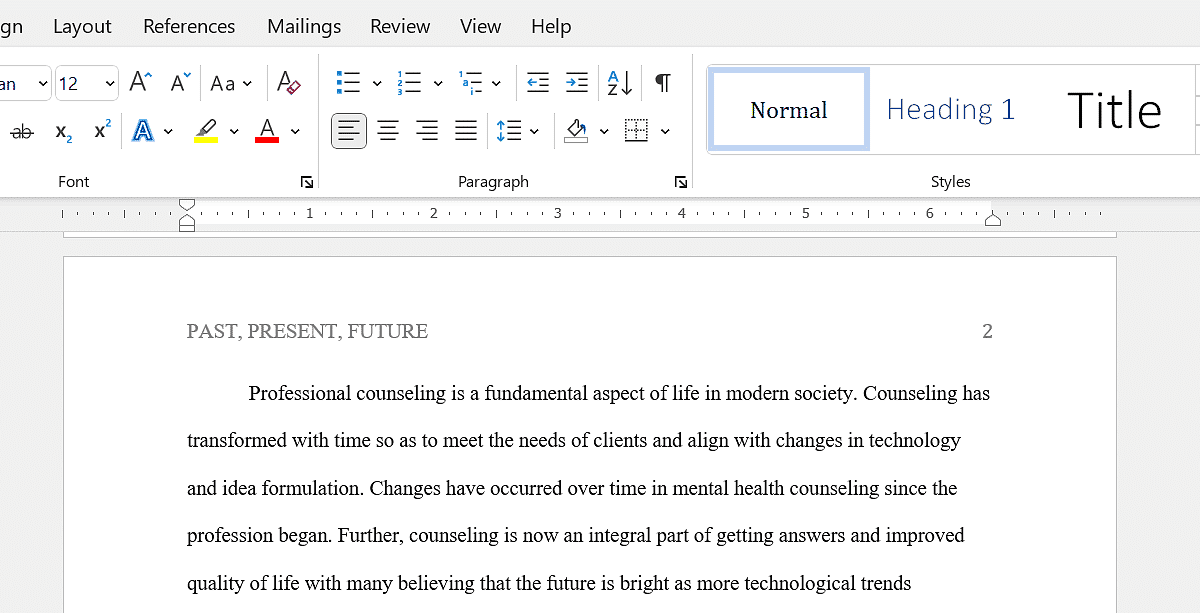The width and height of the screenshot is (1200, 613).
Task: Apply Heading 1 style
Action: pos(951,109)
